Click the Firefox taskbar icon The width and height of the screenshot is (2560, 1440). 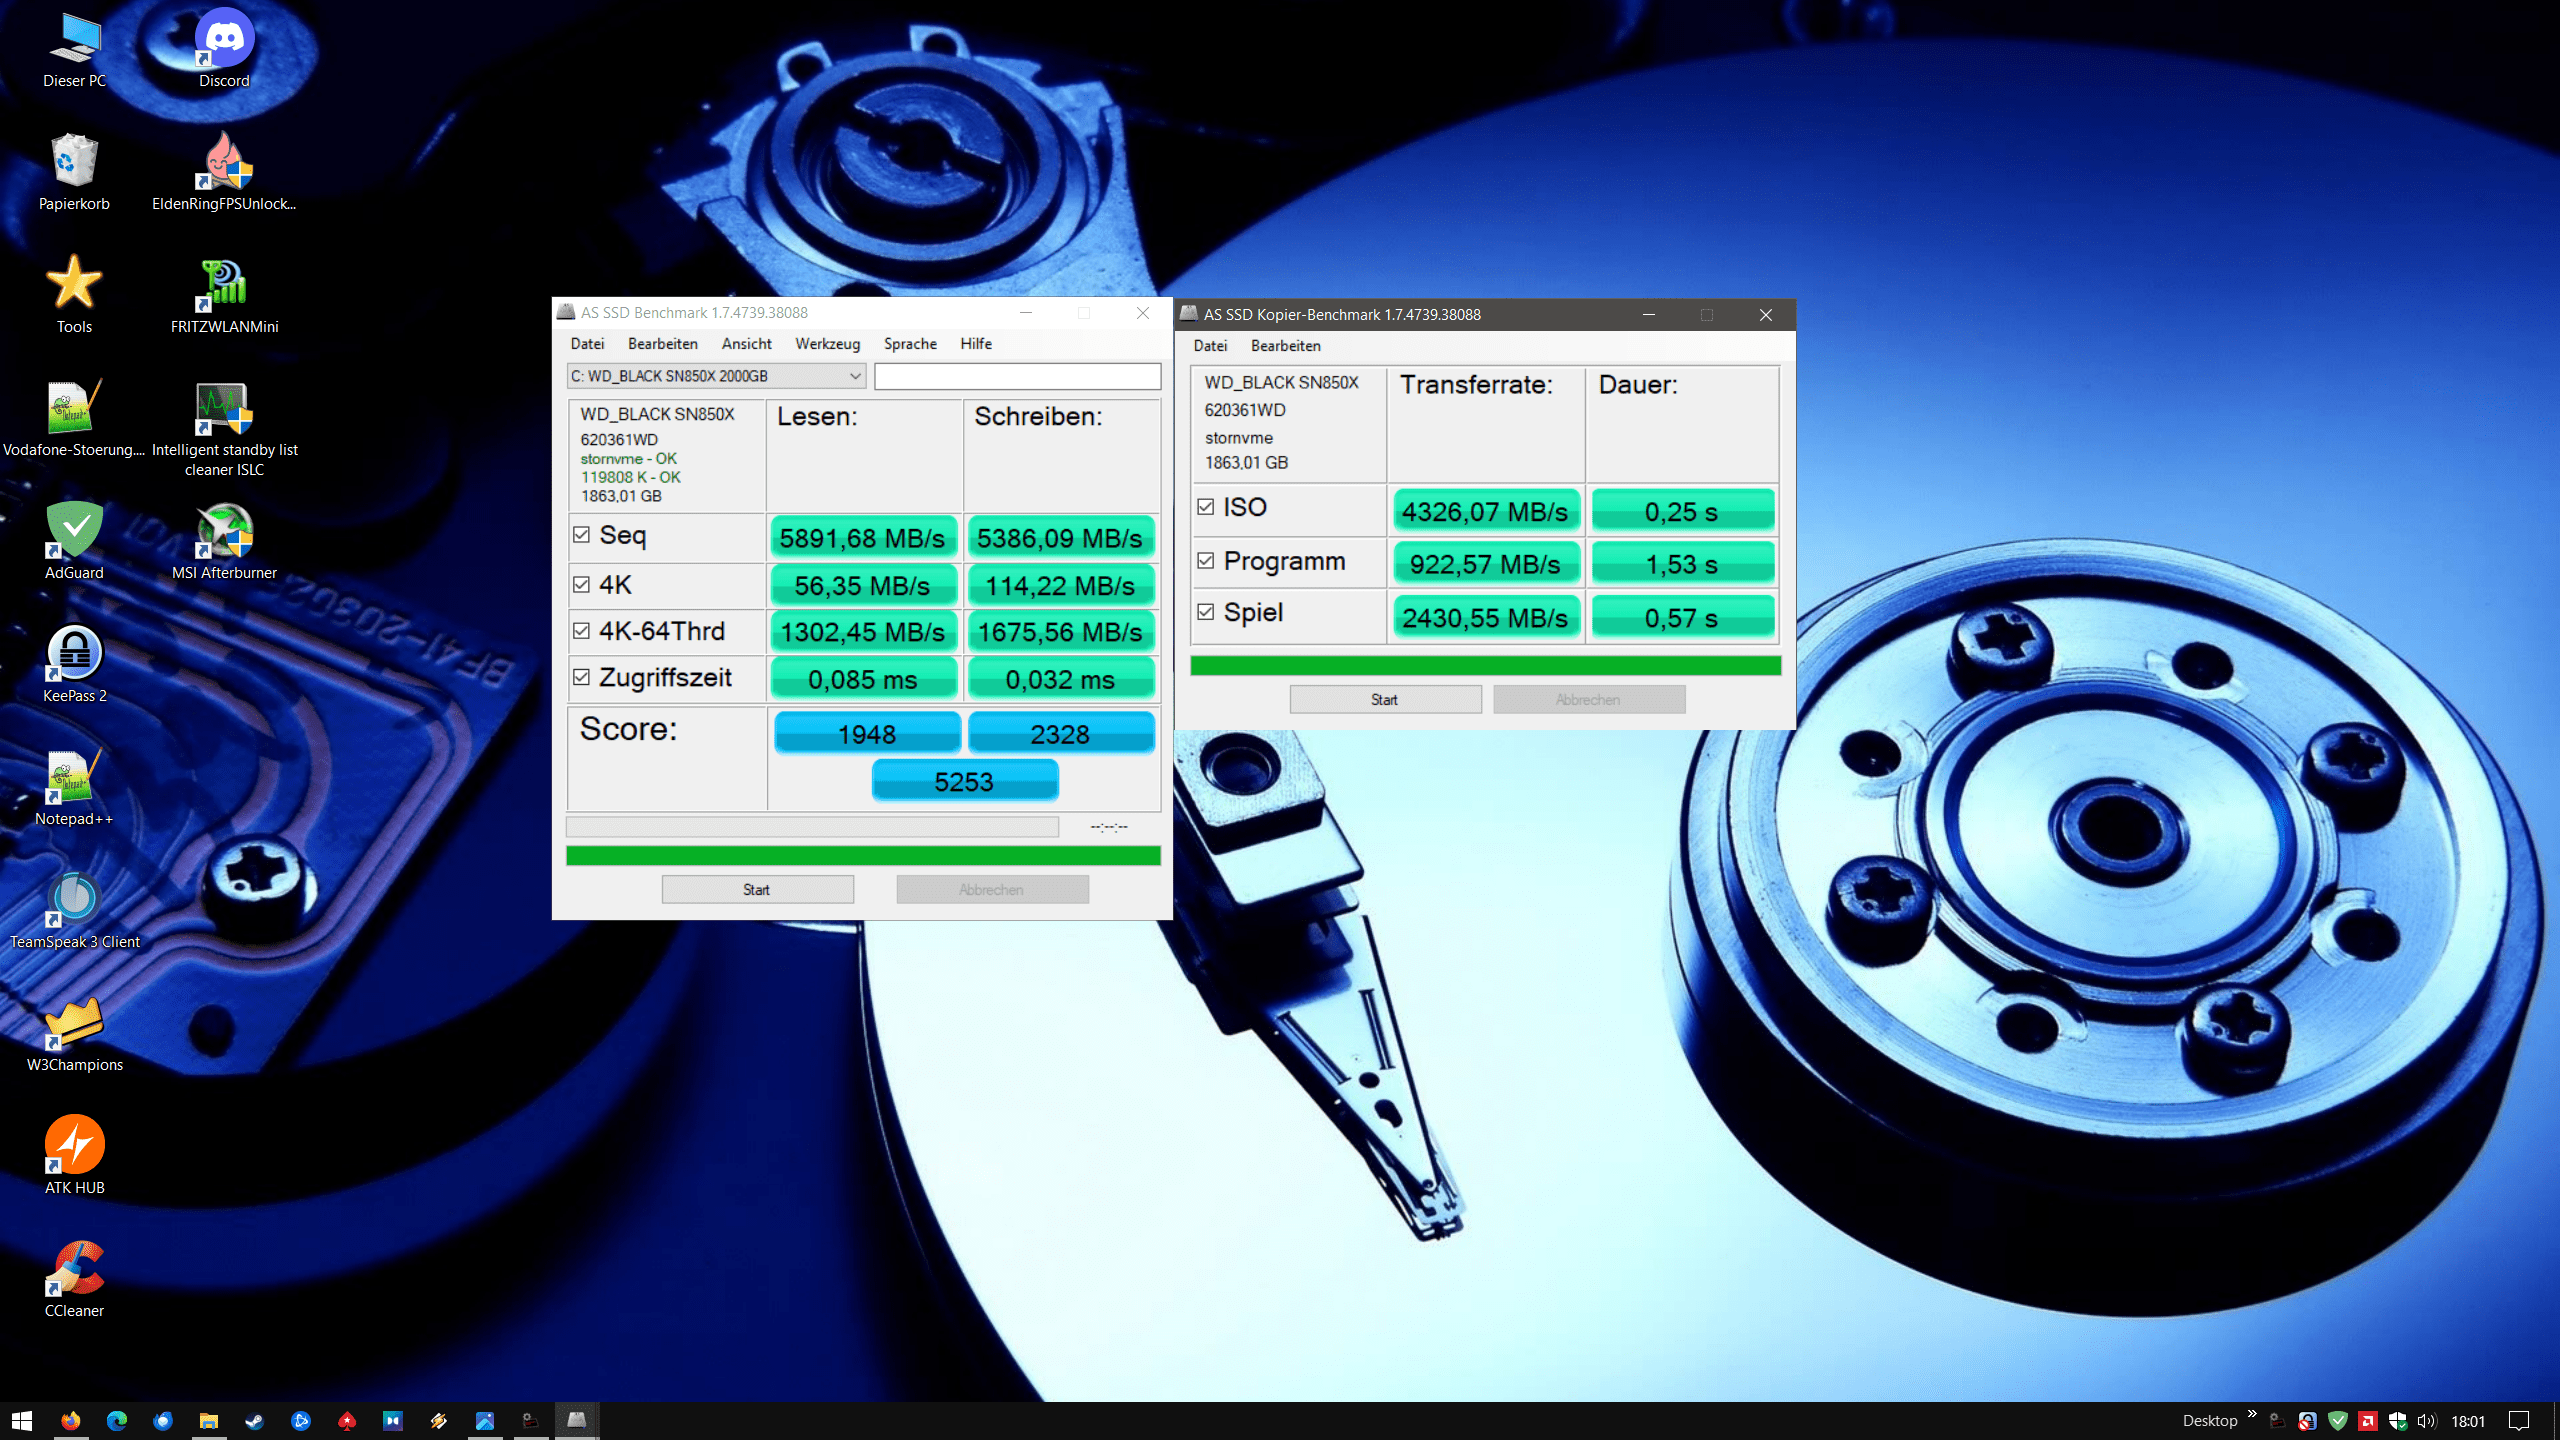pyautogui.click(x=70, y=1420)
